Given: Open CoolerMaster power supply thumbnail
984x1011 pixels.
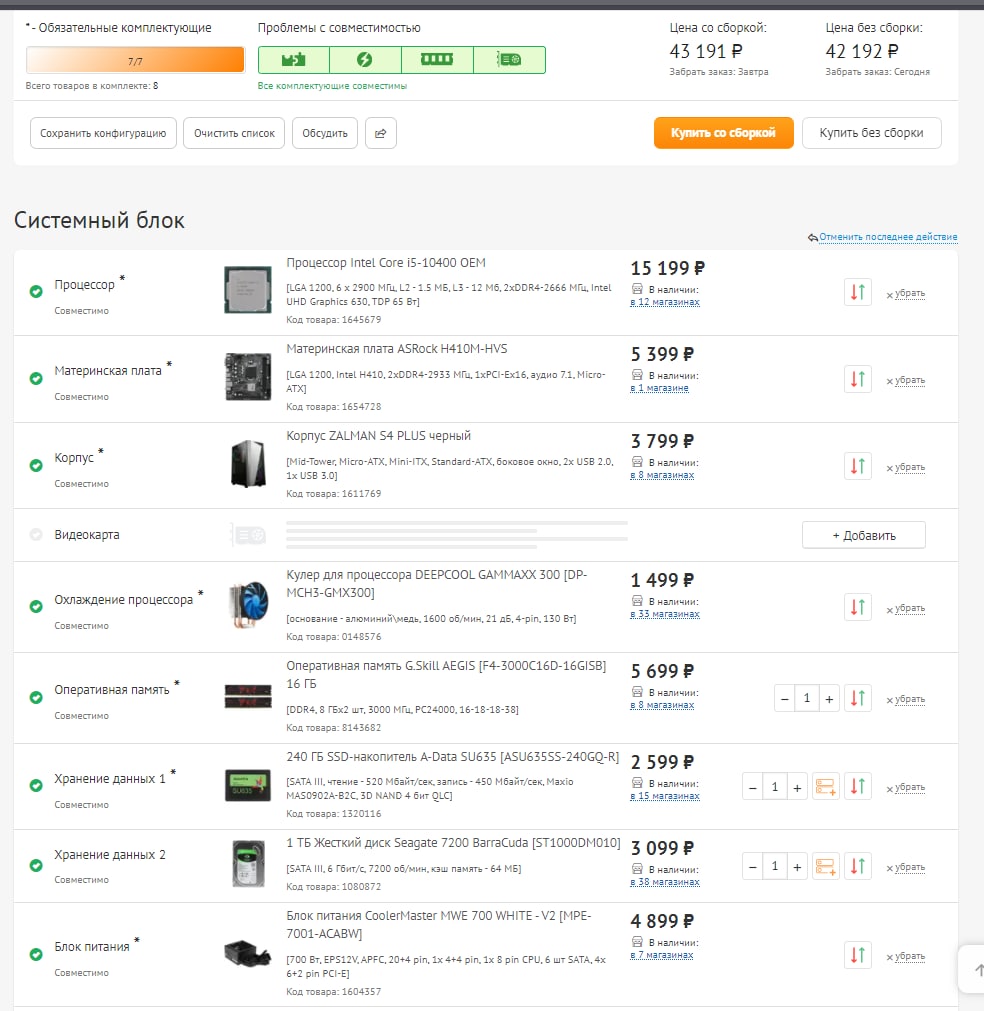Looking at the screenshot, I should pos(248,952).
